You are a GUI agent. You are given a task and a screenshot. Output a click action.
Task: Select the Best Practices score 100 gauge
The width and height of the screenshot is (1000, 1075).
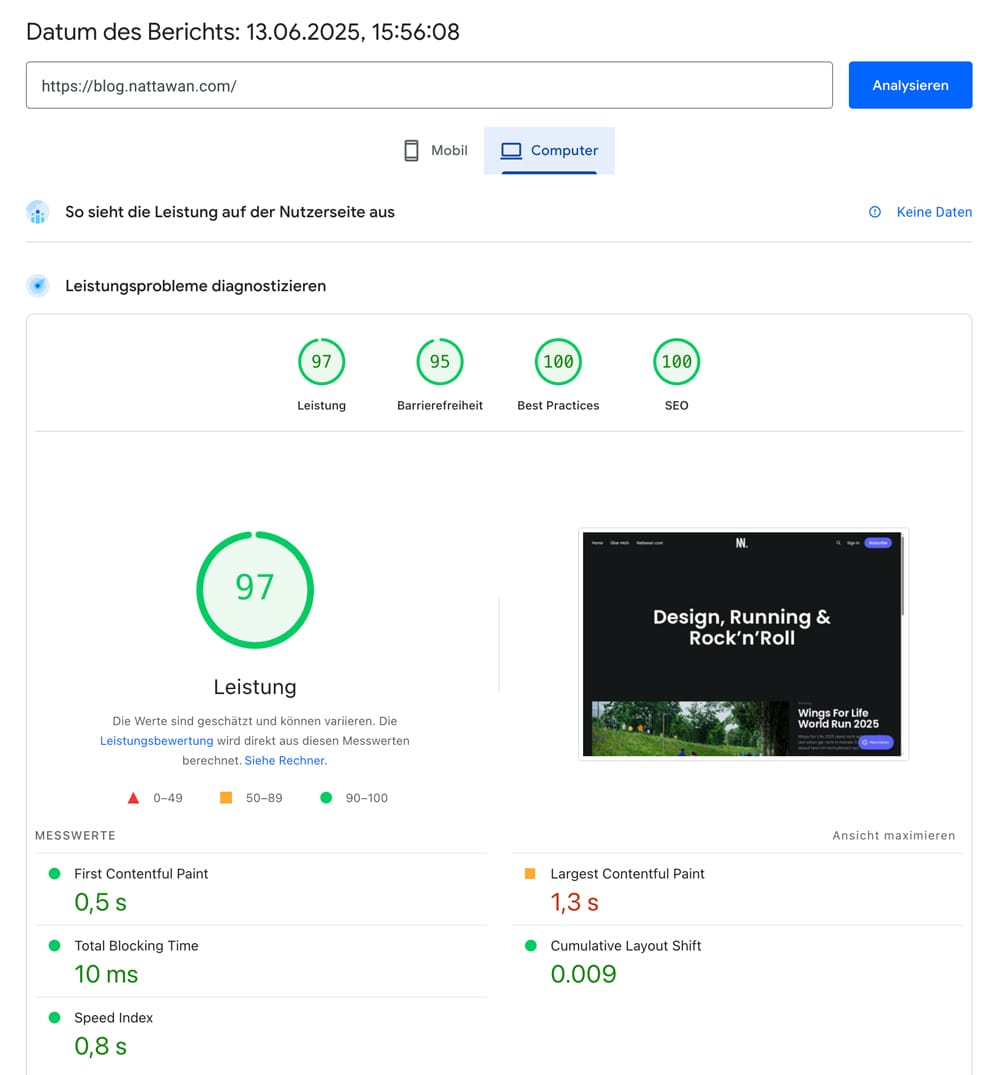click(x=558, y=362)
